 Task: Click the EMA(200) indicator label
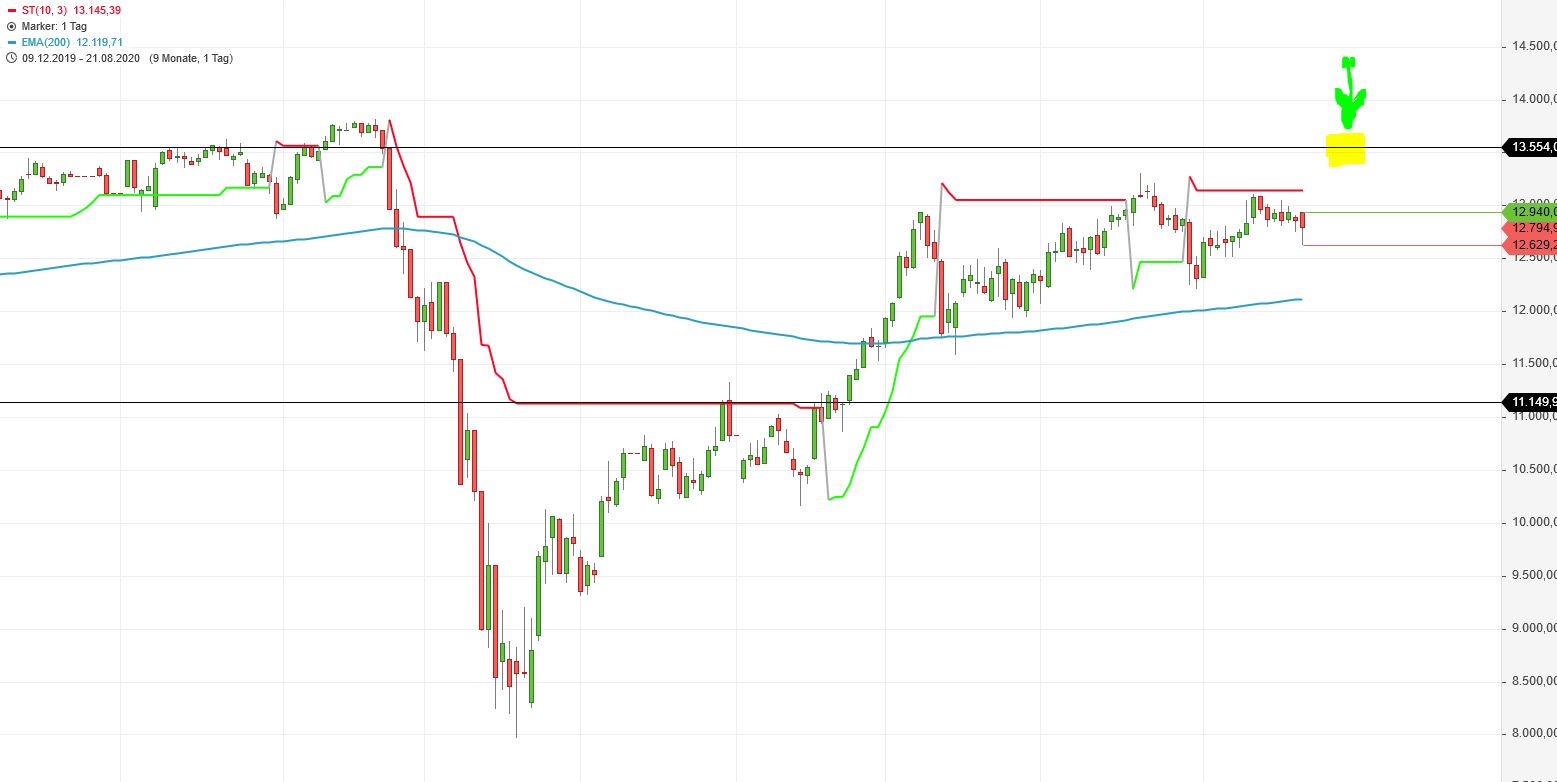pyautogui.click(x=46, y=42)
